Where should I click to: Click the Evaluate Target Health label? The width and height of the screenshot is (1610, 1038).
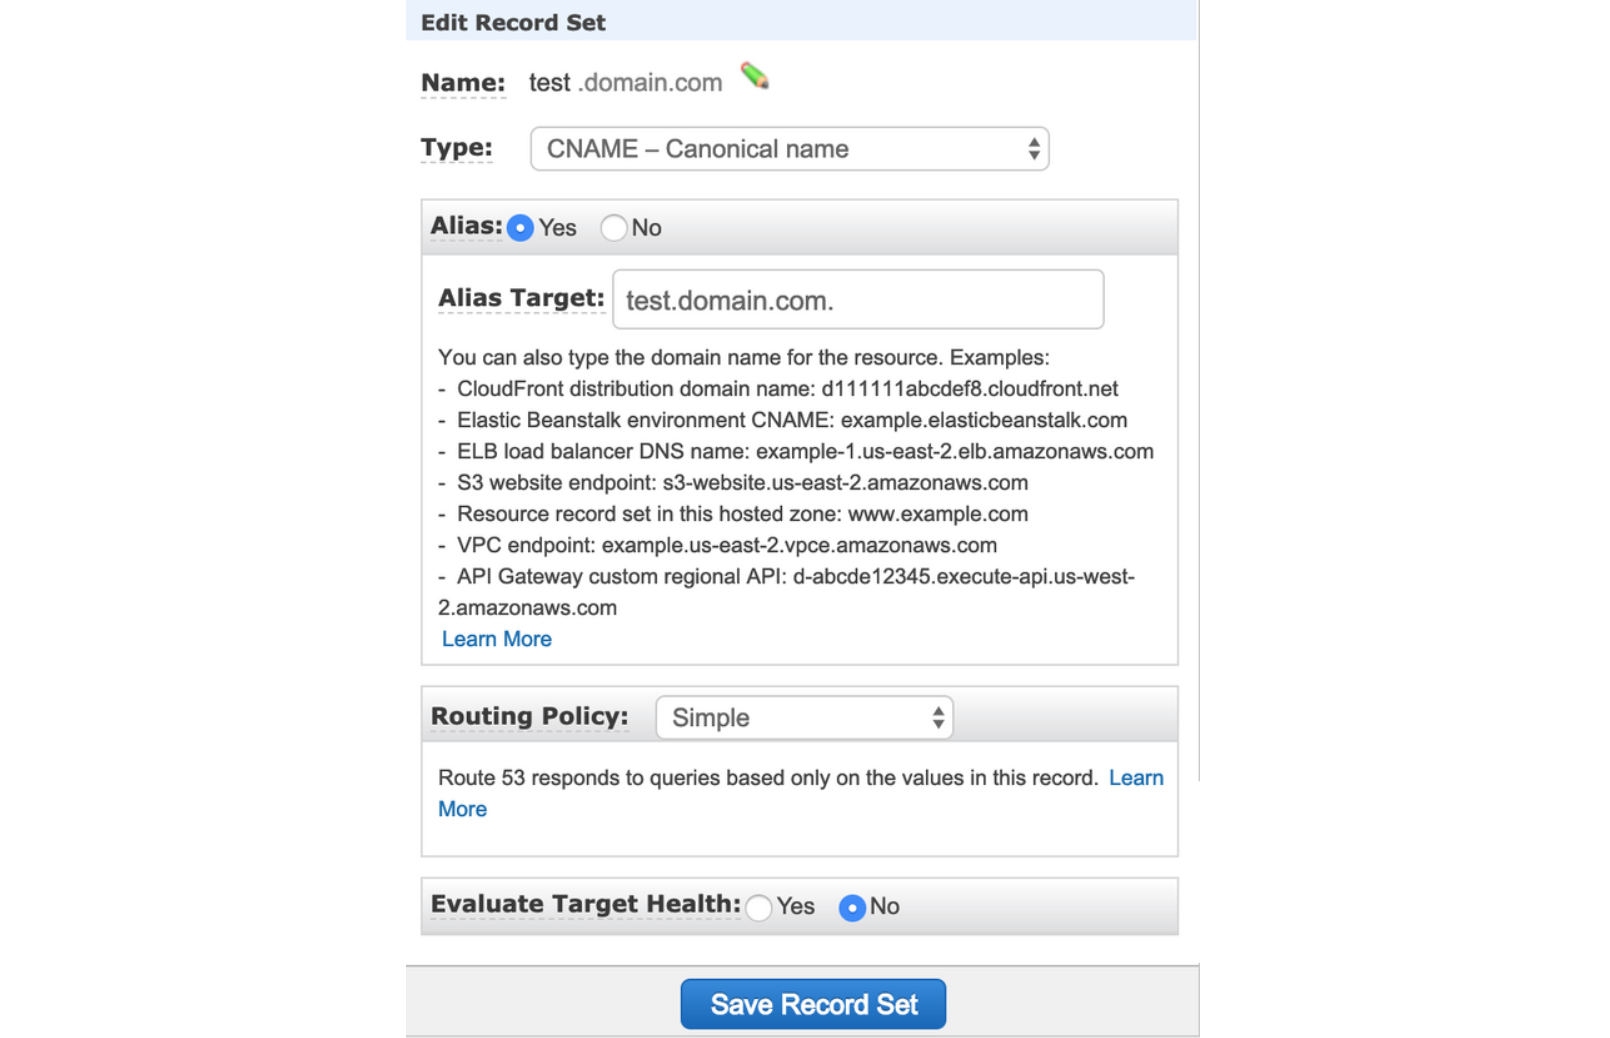pos(585,904)
